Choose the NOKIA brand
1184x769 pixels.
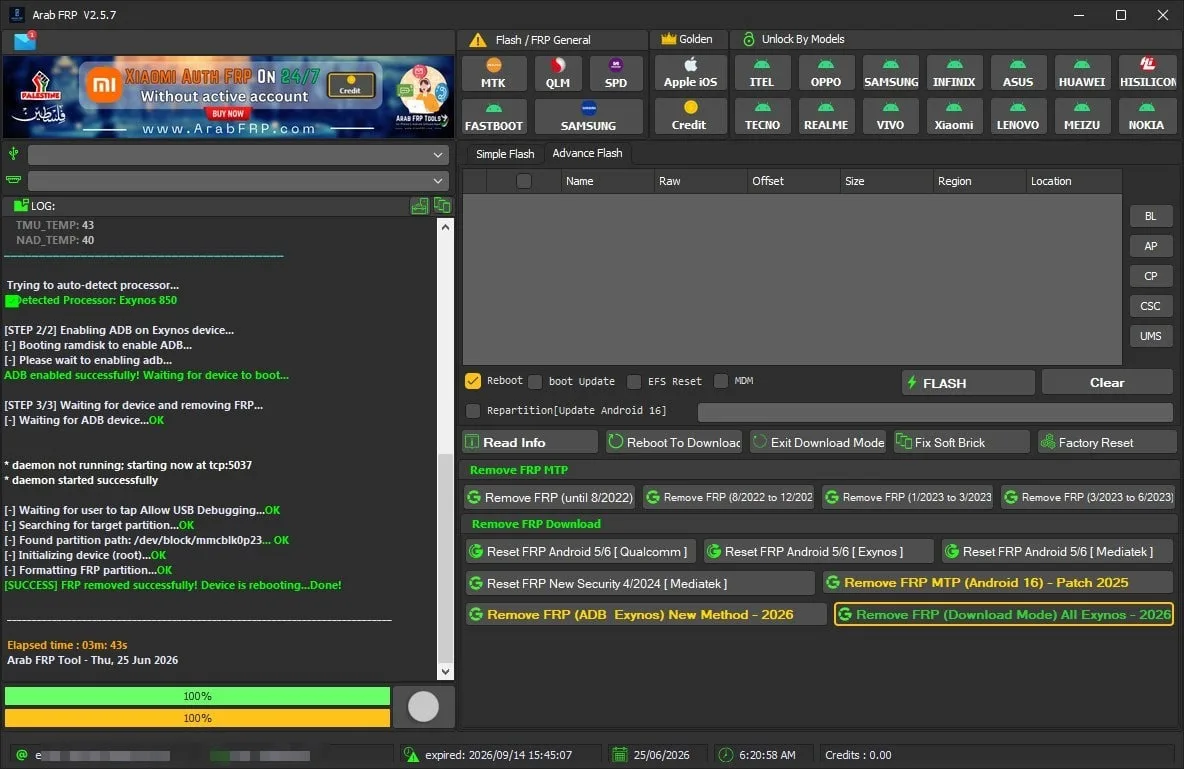click(x=1146, y=116)
